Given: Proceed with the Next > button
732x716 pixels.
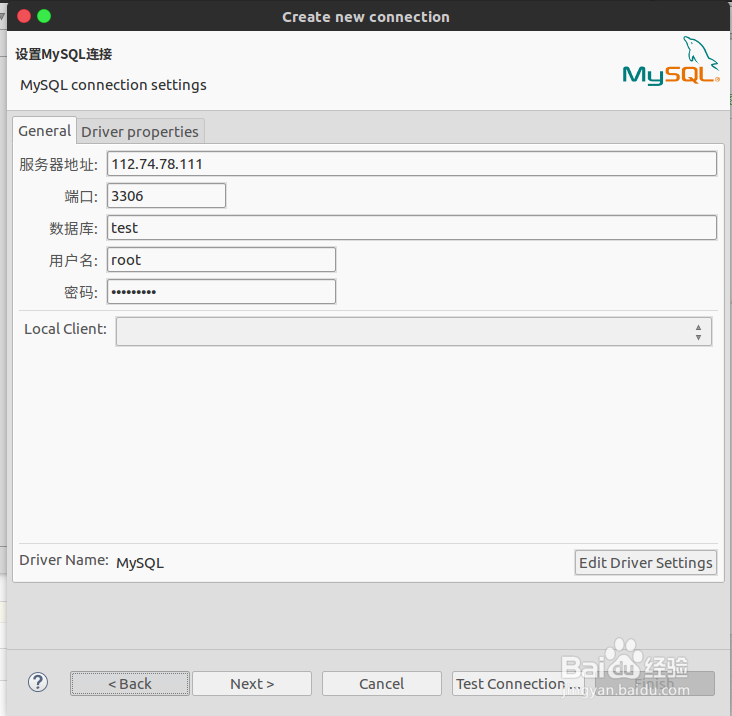Looking at the screenshot, I should pos(252,684).
